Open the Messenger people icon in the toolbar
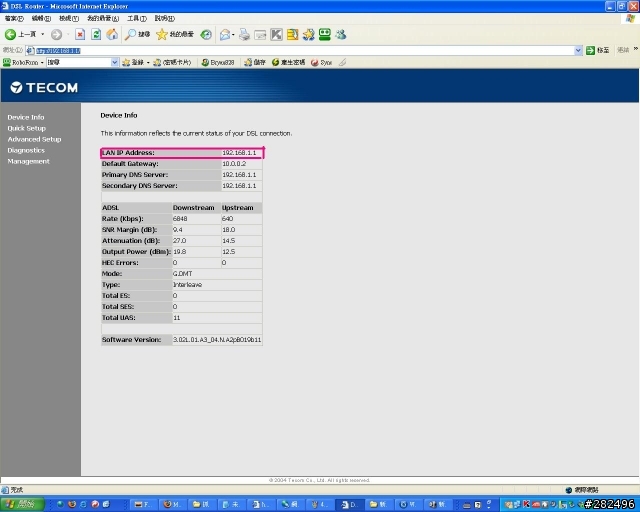640x512 pixels. [x=341, y=35]
